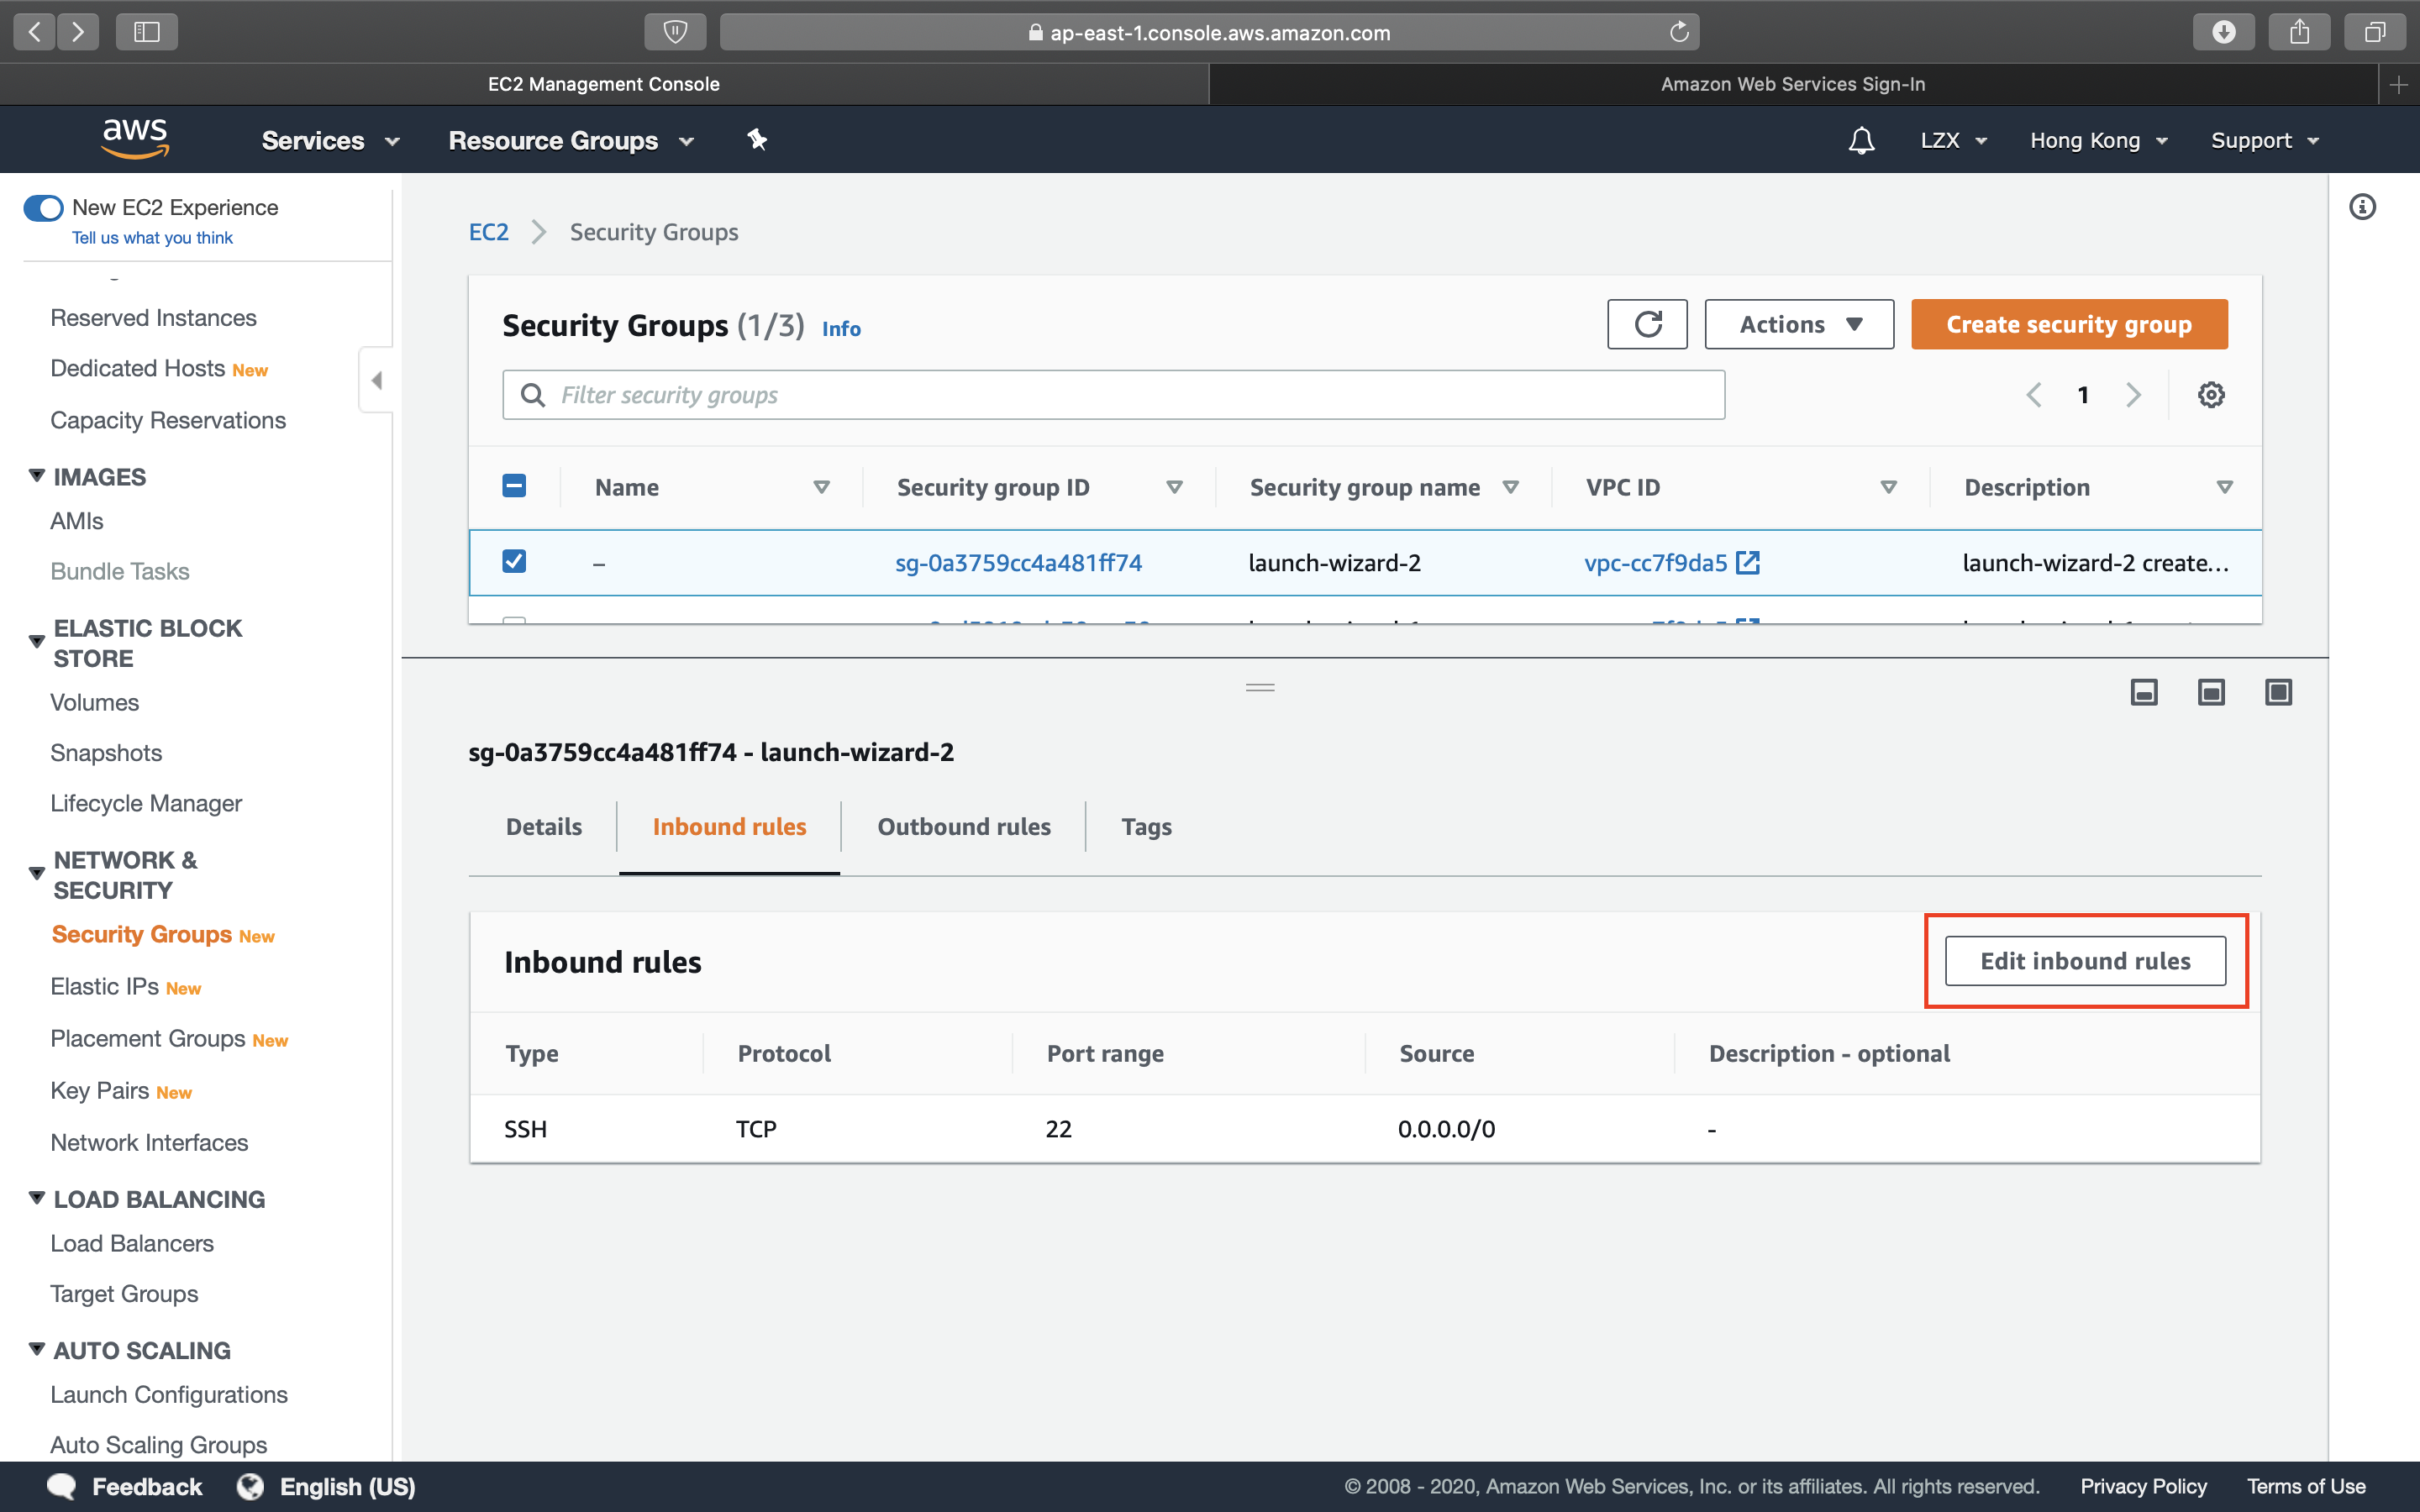Viewport: 2420px width, 1512px height.
Task: Open security group sg-0a3759cc4a481ff74 link
Action: coord(1017,563)
